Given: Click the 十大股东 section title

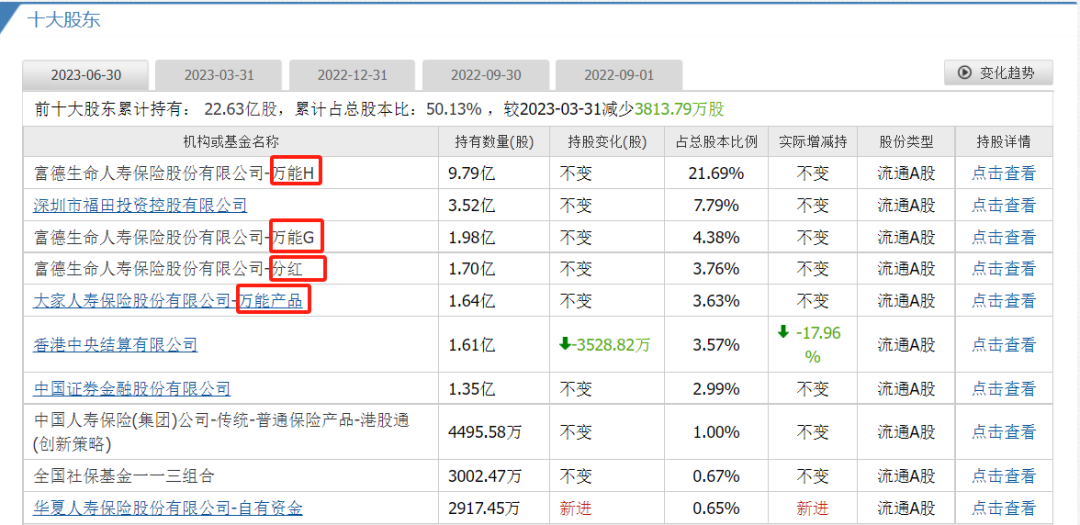Looking at the screenshot, I should (x=63, y=19).
